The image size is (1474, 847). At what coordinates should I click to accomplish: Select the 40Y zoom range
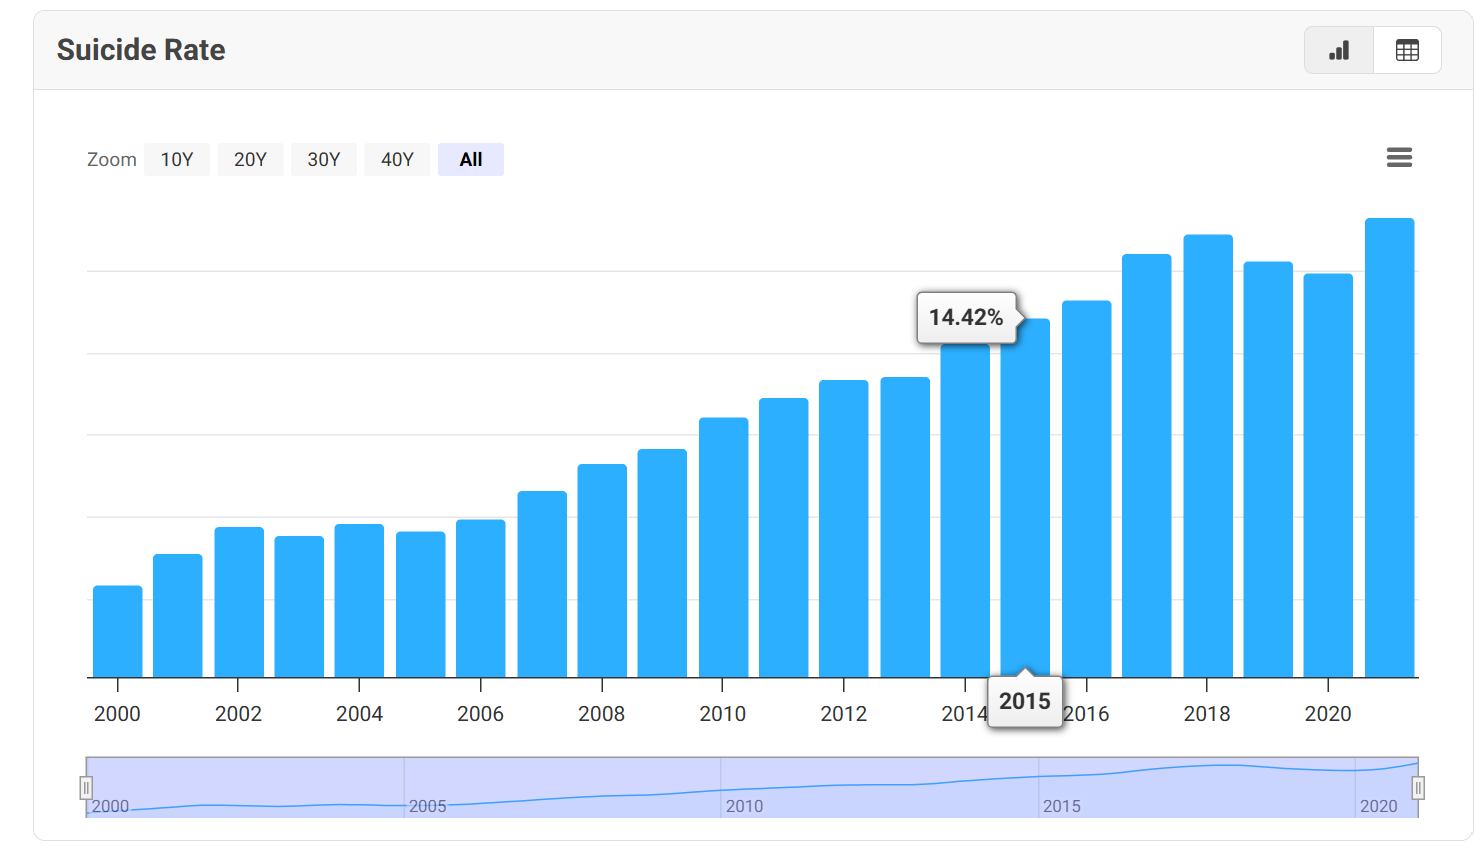click(x=397, y=159)
